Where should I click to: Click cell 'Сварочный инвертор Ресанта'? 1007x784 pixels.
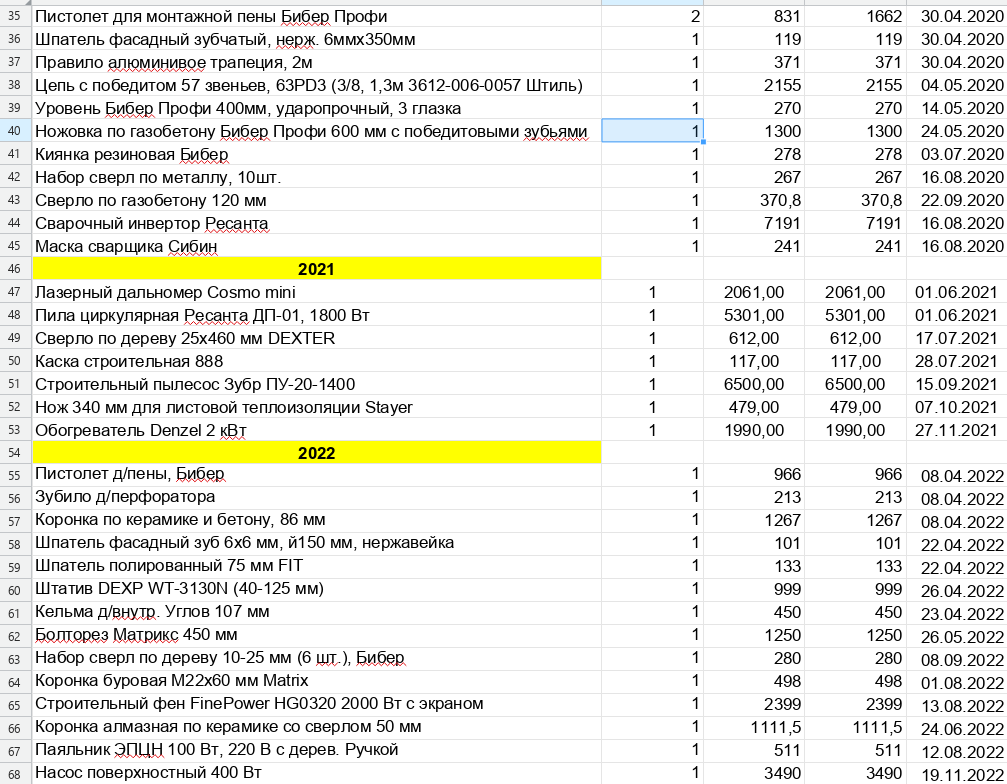tap(317, 223)
